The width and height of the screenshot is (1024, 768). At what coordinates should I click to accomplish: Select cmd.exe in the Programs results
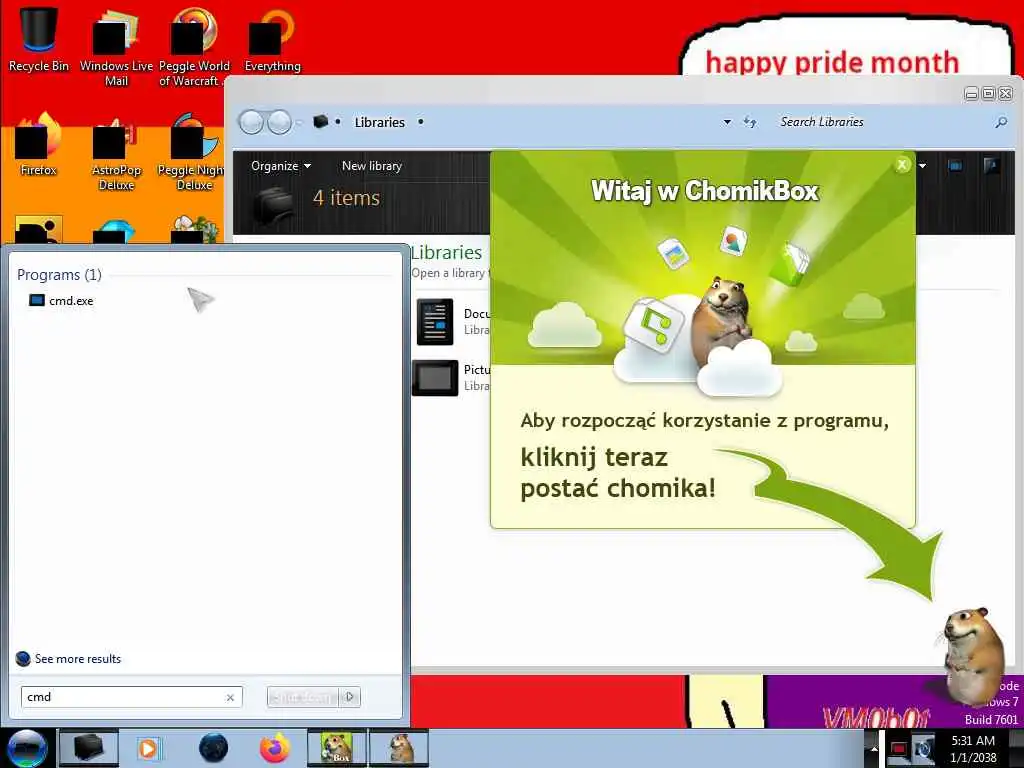71,301
